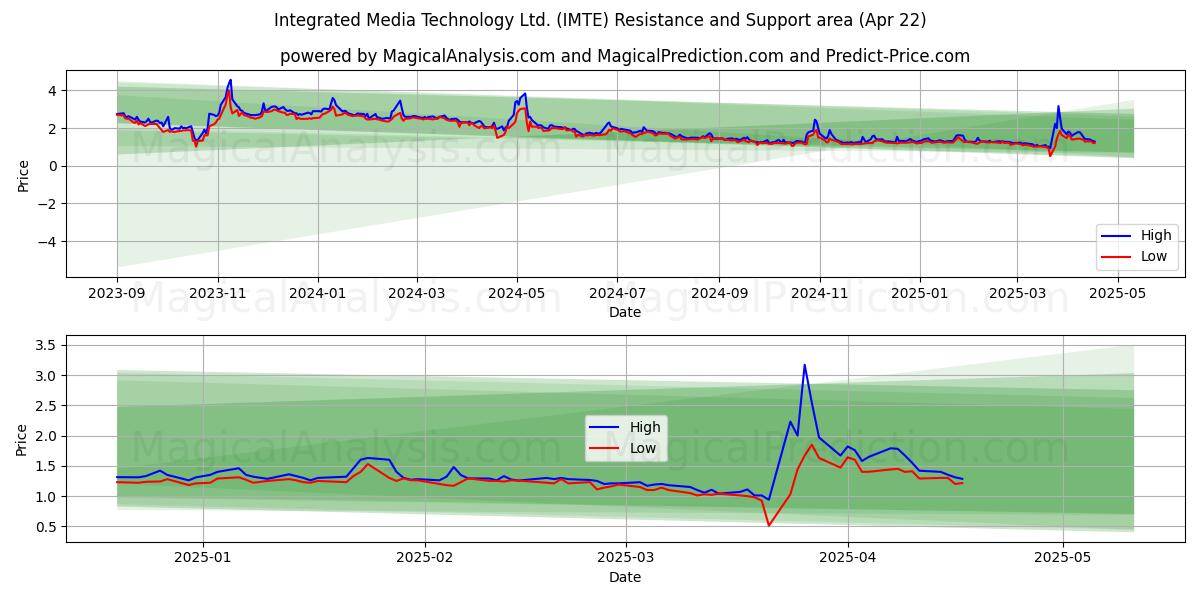Click the 2025-05 tick label on the bottom chart
The width and height of the screenshot is (1200, 600).
click(x=1063, y=559)
